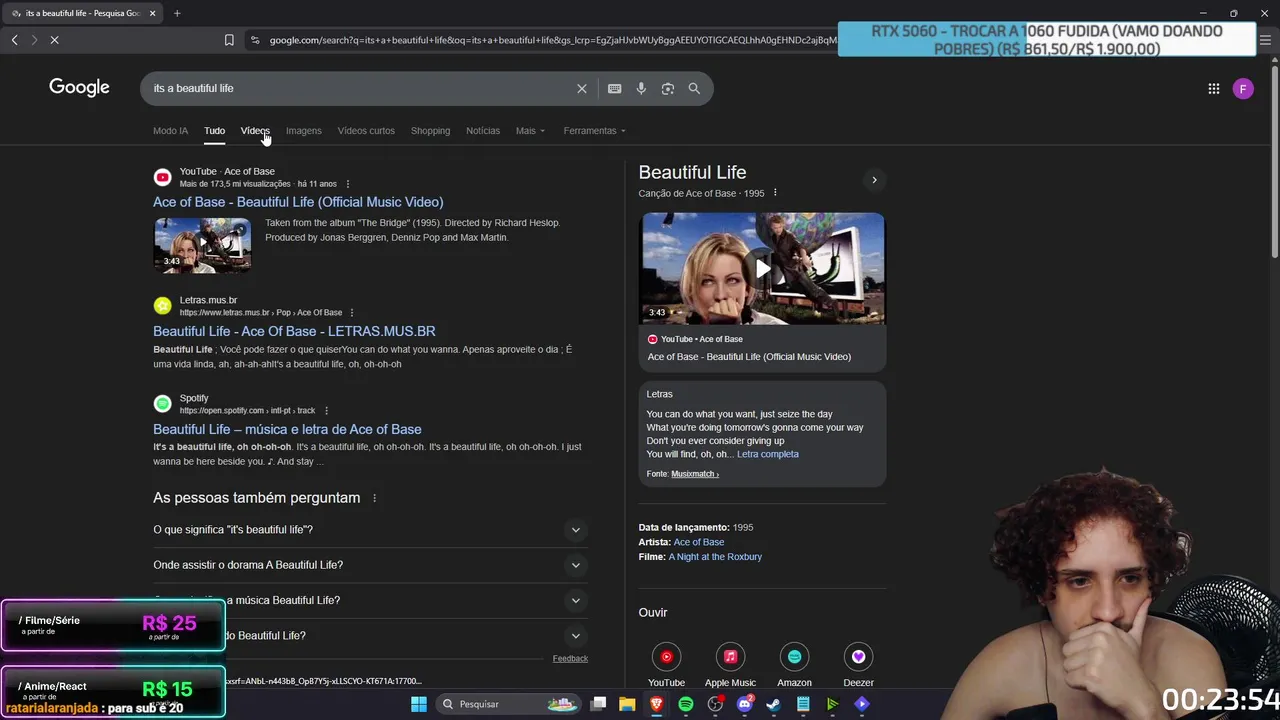Listen on Amazon in Ouvir section
The height and width of the screenshot is (720, 1280).
[794, 666]
